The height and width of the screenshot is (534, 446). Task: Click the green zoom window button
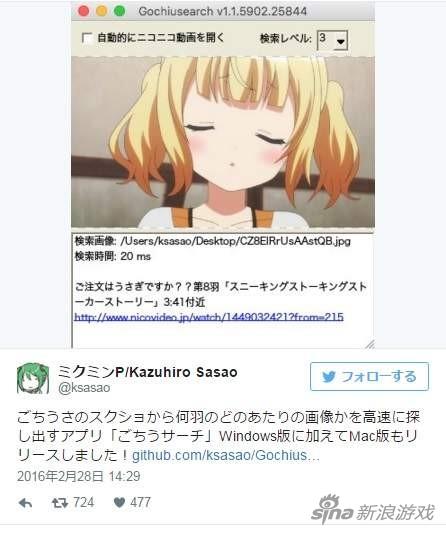[x=120, y=11]
